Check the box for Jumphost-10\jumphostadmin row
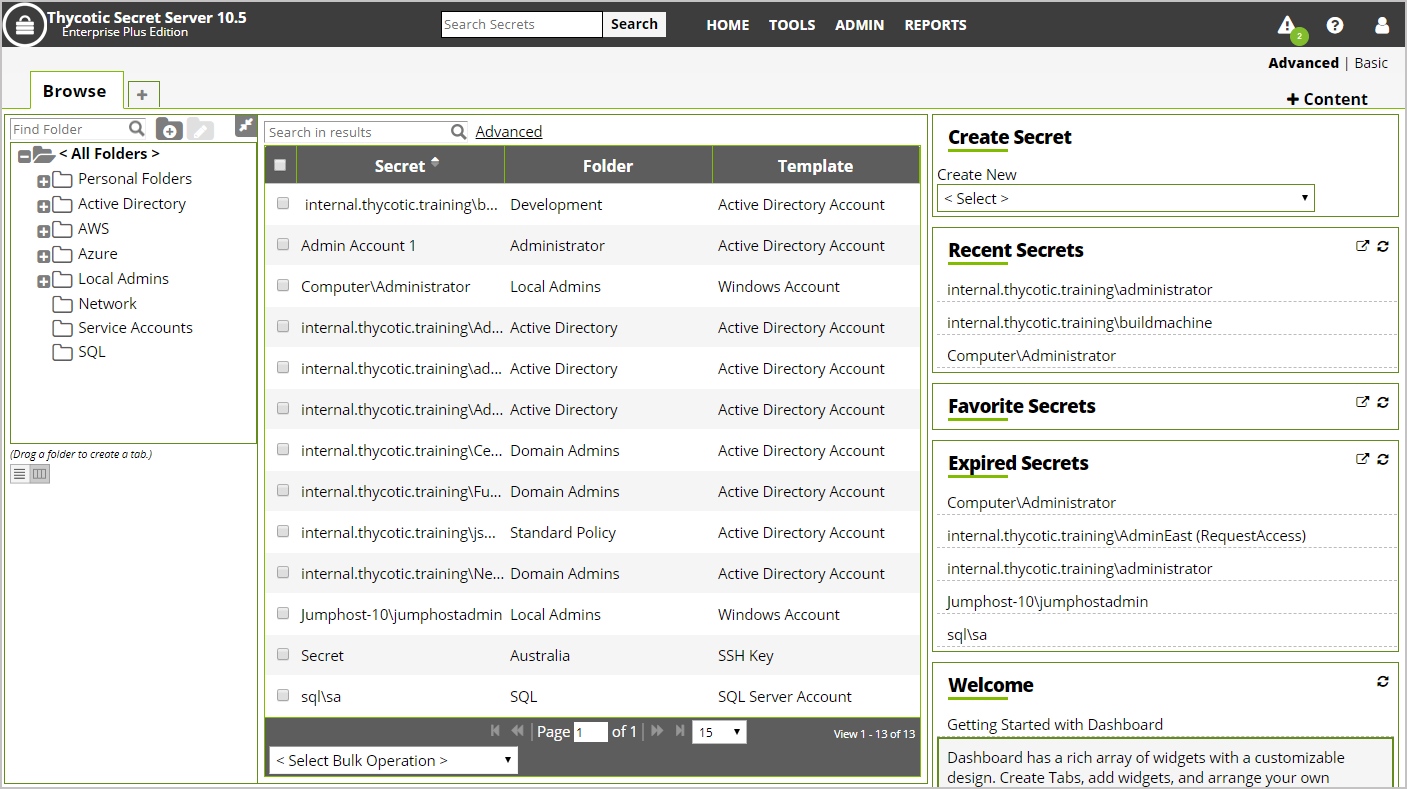The height and width of the screenshot is (789, 1407). (x=283, y=613)
